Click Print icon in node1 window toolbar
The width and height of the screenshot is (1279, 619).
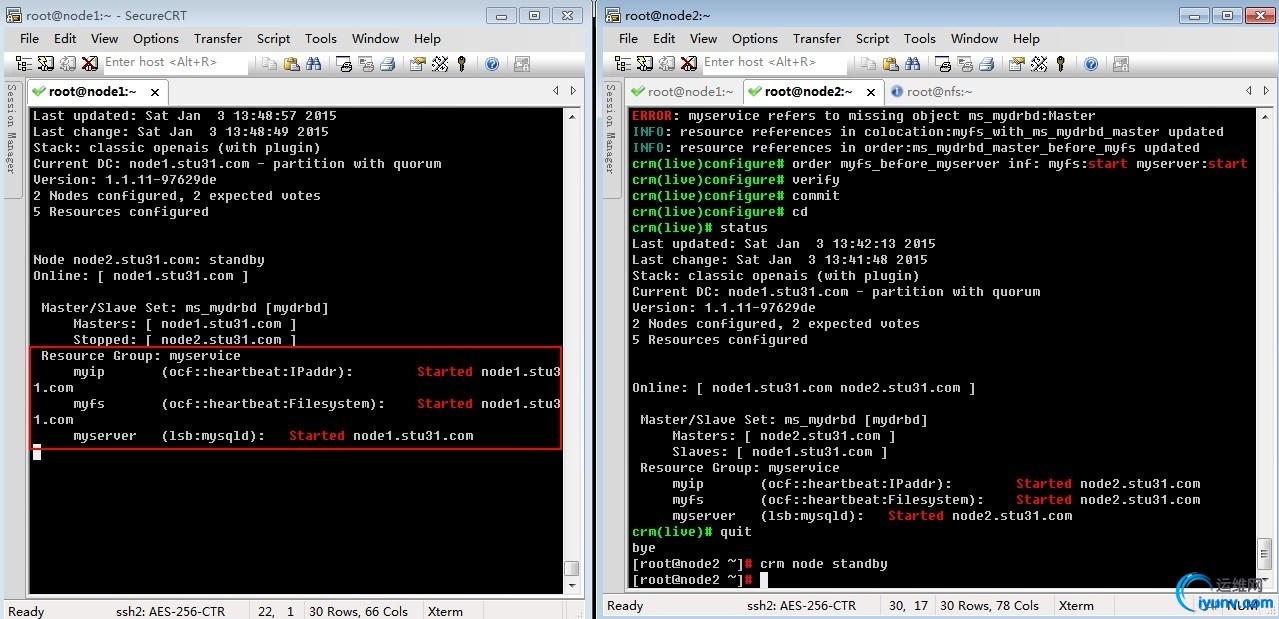(388, 63)
